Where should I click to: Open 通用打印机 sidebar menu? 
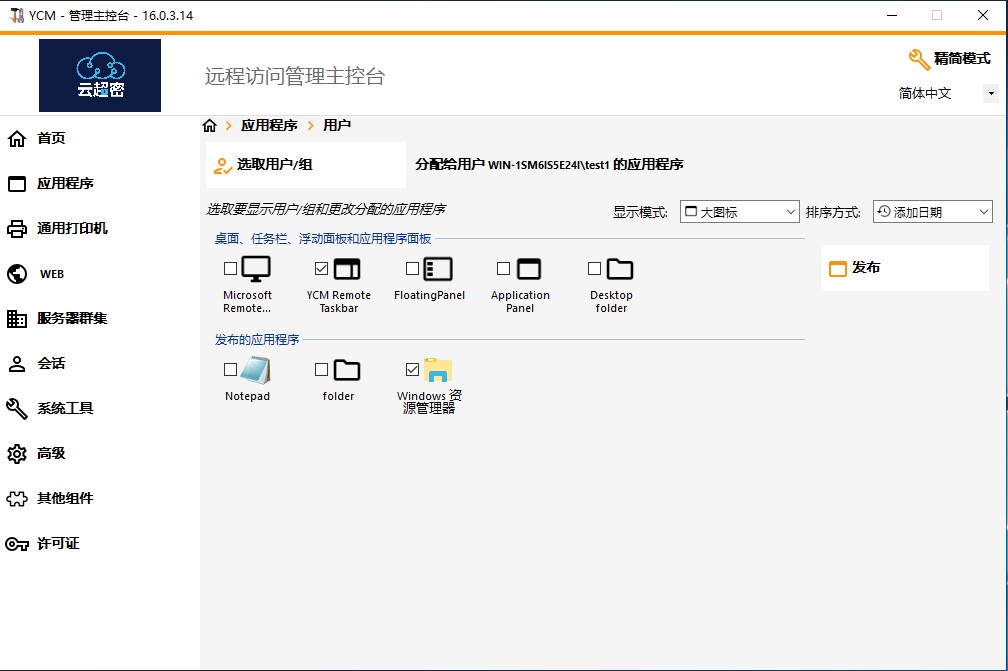coord(72,229)
